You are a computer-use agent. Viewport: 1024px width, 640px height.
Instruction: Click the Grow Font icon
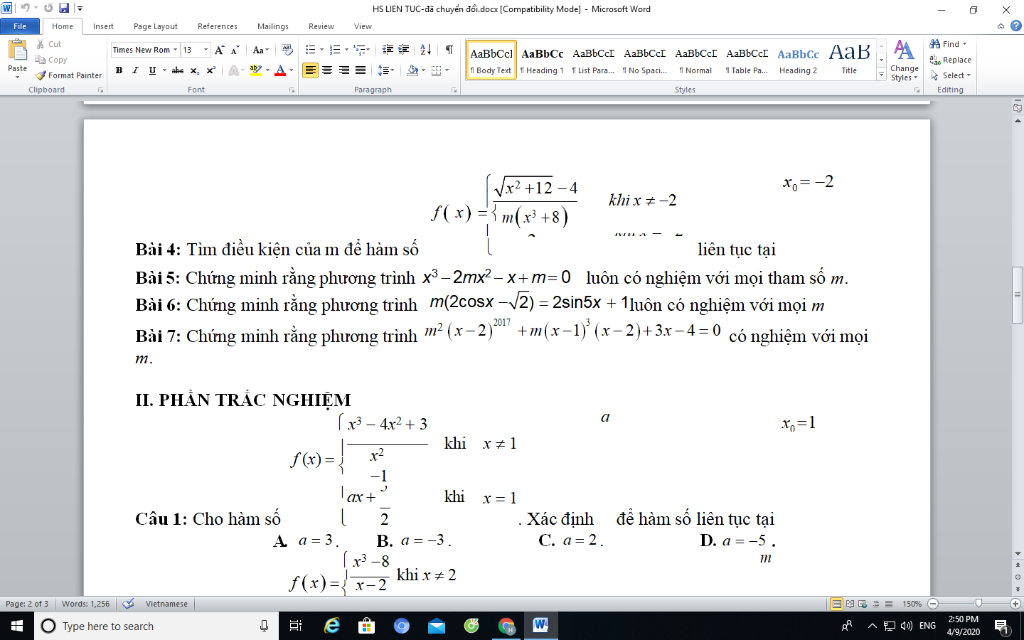(219, 50)
